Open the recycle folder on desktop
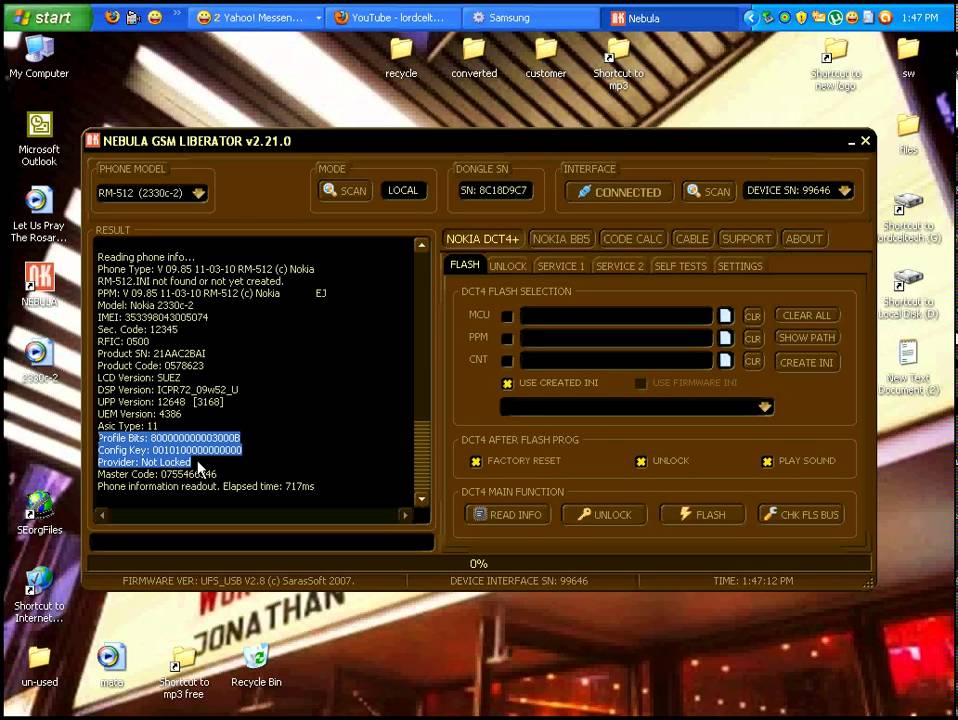The image size is (958, 720). pos(401,57)
